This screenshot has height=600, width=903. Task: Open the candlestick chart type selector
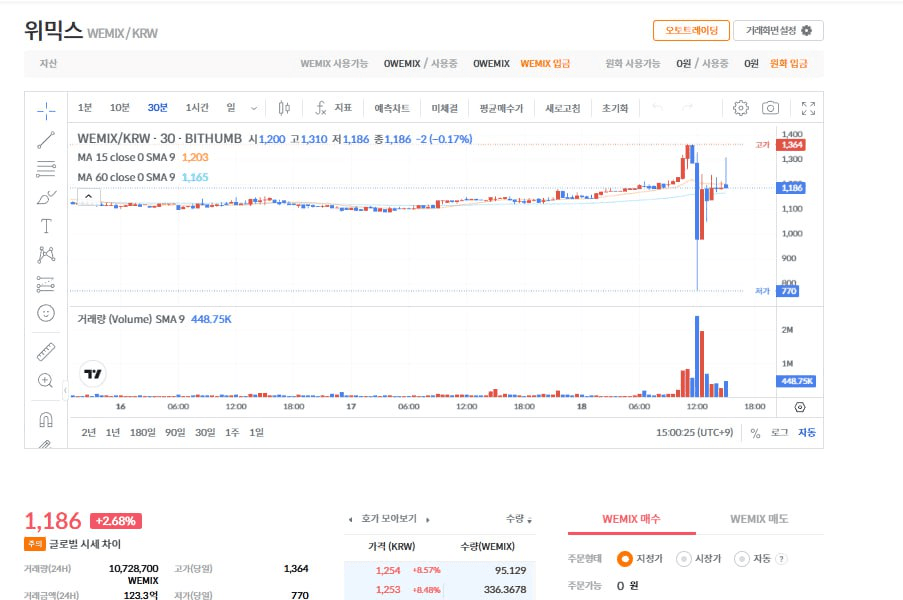pos(284,108)
